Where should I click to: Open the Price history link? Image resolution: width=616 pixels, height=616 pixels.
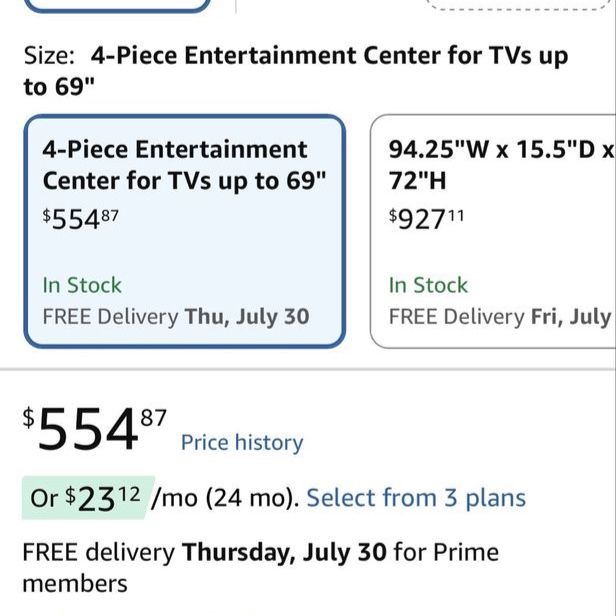(x=242, y=443)
